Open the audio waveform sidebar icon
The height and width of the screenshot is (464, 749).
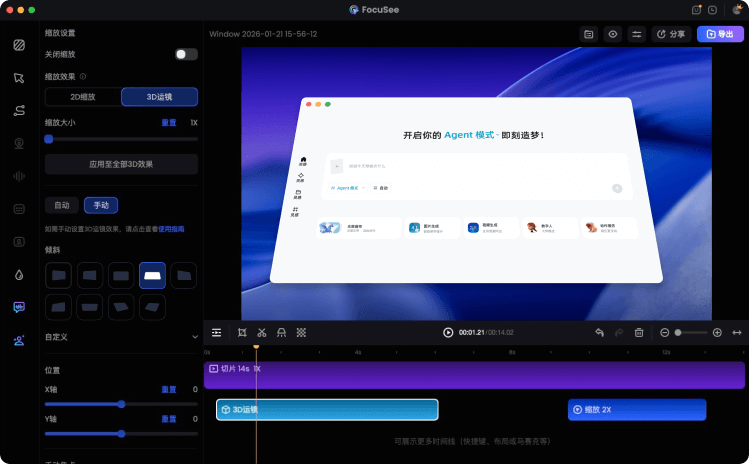point(19,176)
